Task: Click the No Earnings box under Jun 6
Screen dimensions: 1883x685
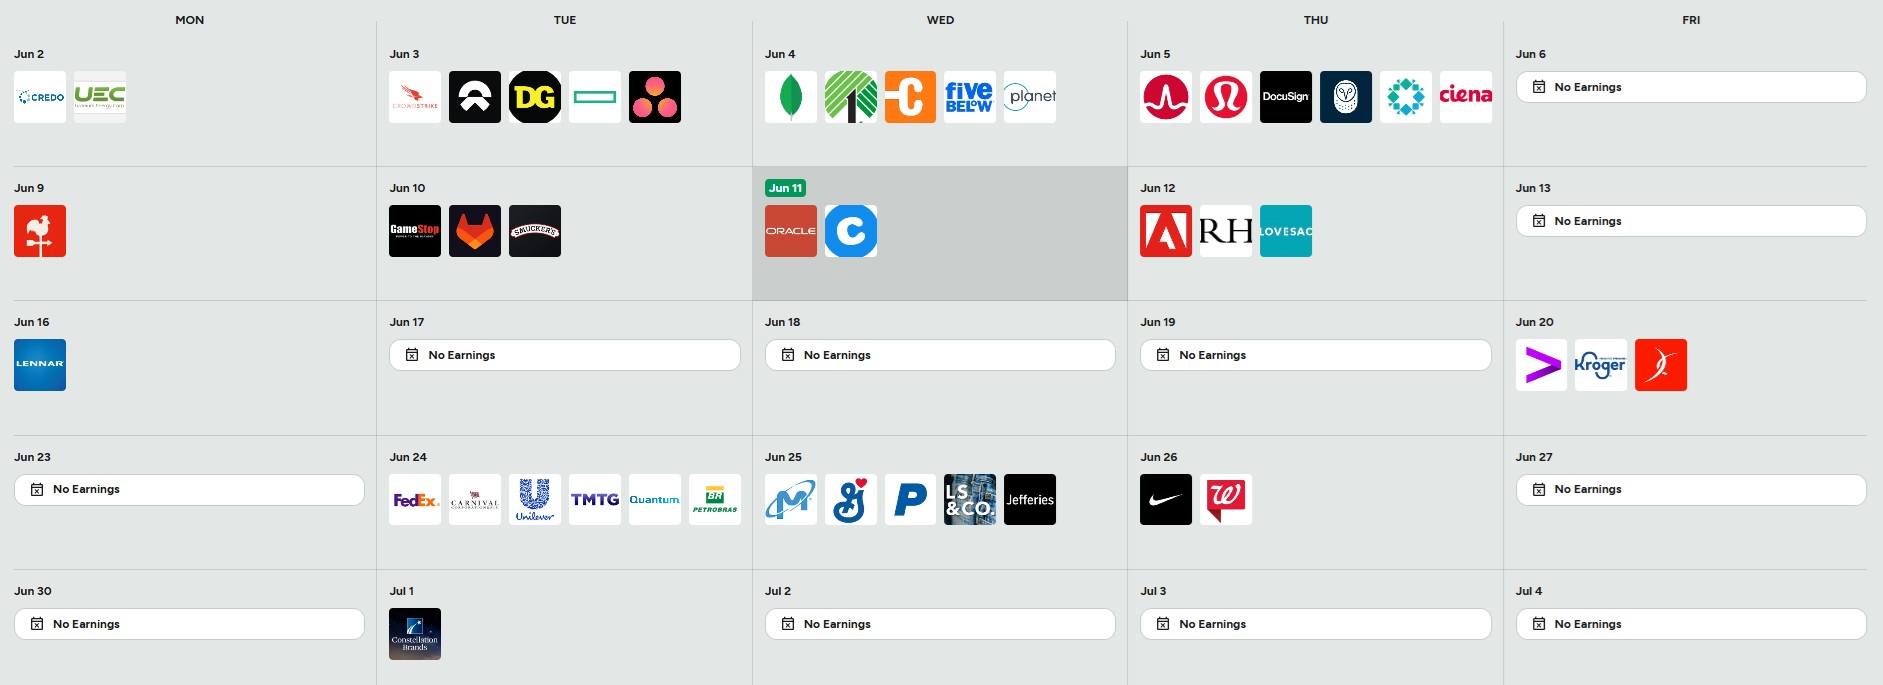Action: pos(1691,87)
